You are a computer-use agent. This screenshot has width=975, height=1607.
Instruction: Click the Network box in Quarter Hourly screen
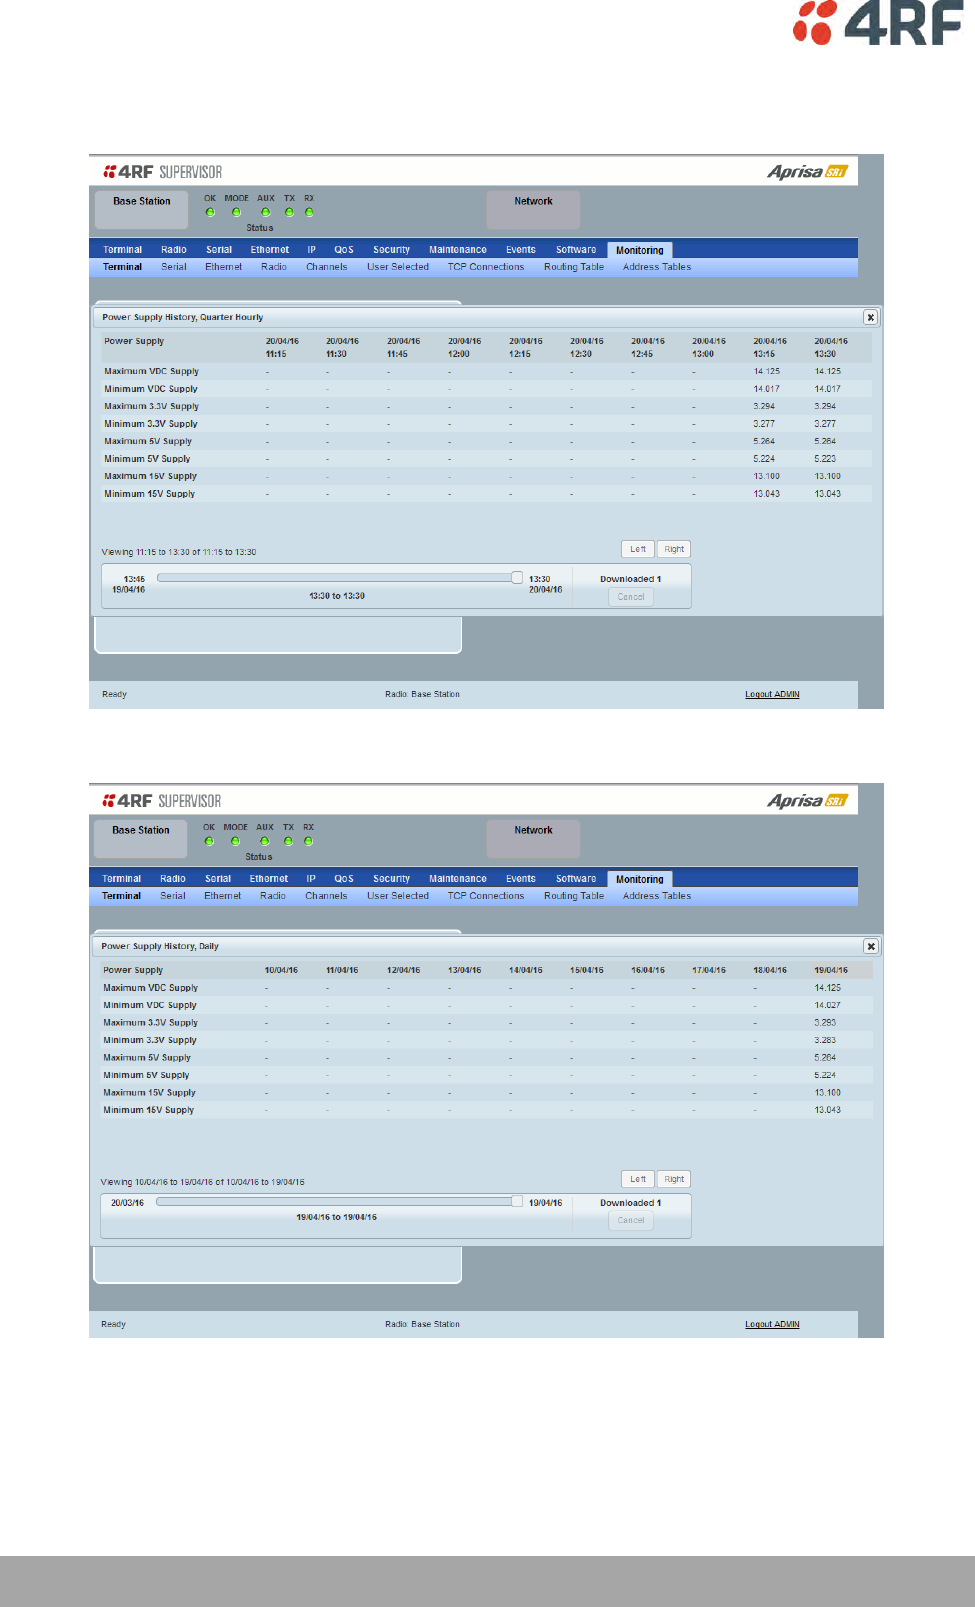[533, 210]
